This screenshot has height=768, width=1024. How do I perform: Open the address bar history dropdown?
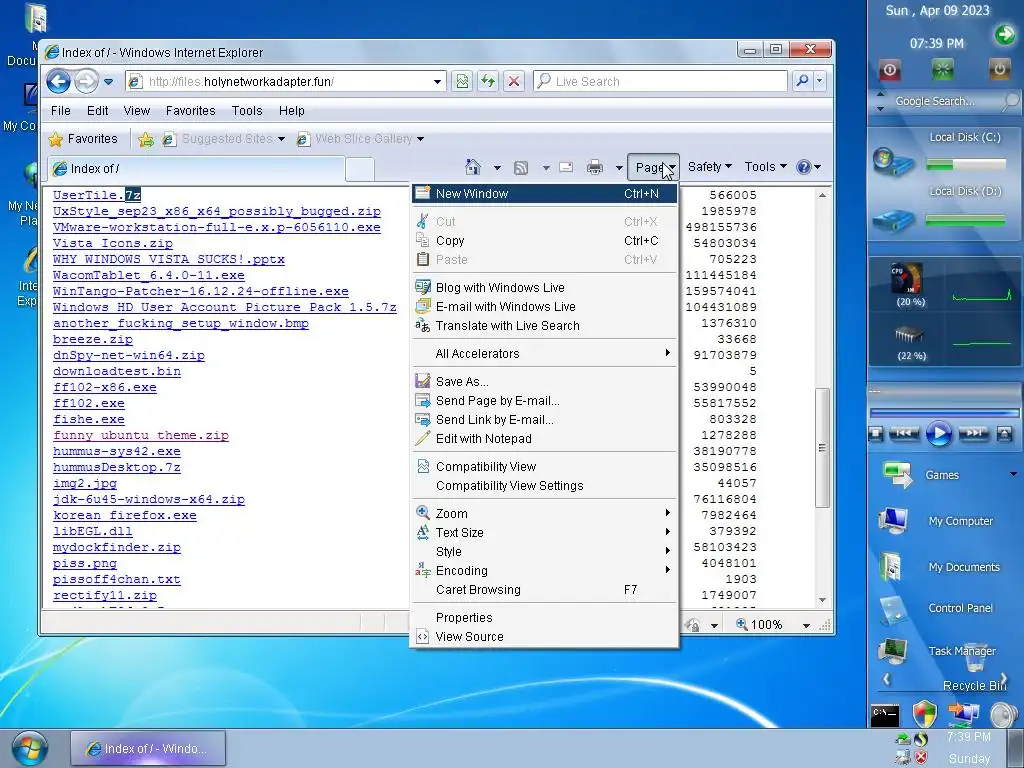point(437,82)
